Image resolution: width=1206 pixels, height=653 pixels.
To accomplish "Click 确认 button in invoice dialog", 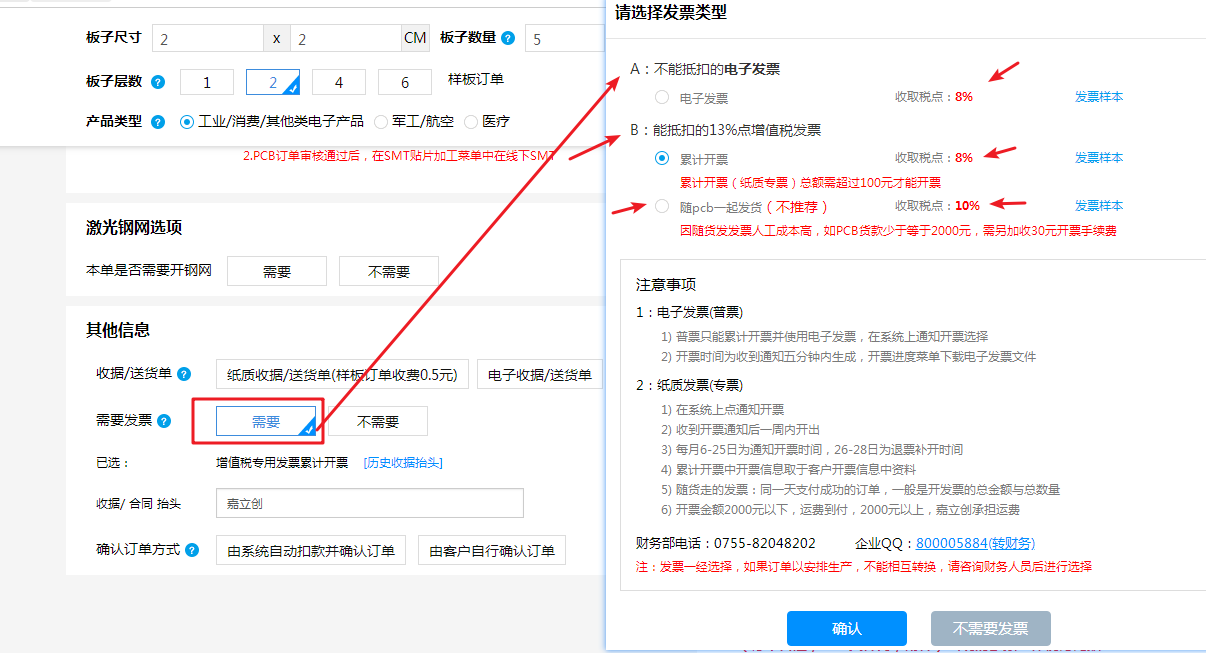I will click(x=846, y=629).
